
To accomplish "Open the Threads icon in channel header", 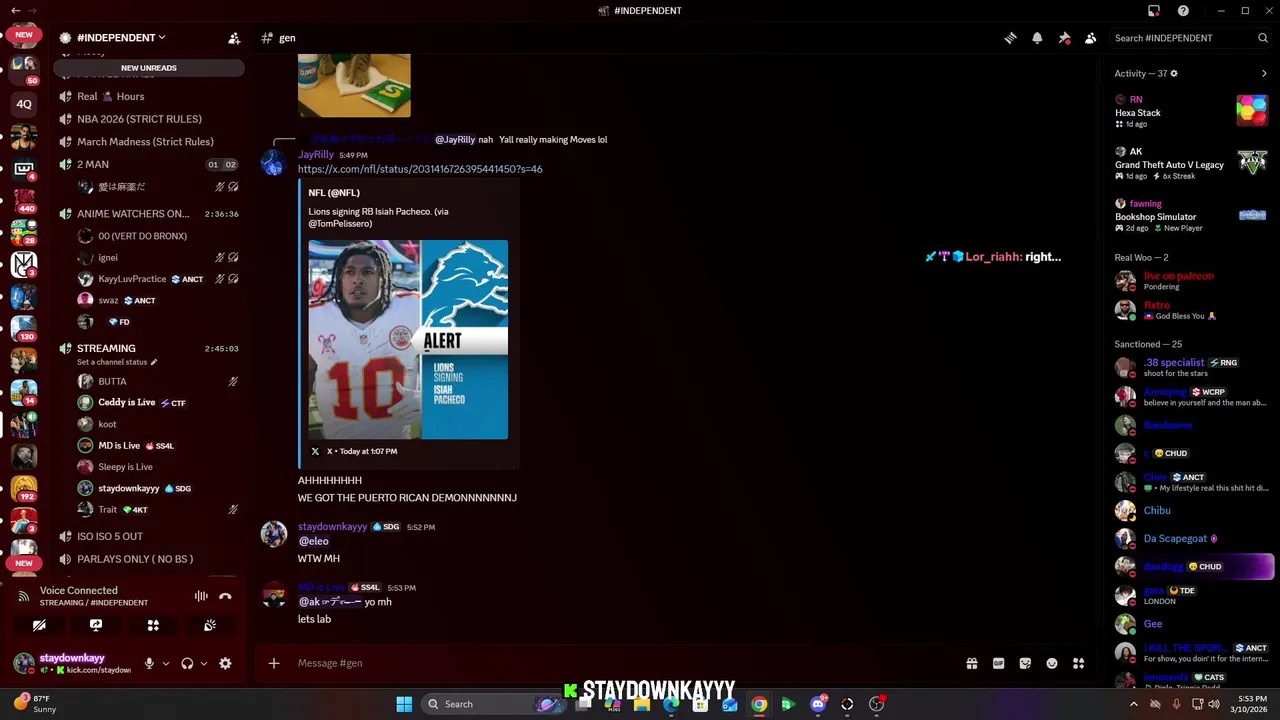I will point(1010,38).
